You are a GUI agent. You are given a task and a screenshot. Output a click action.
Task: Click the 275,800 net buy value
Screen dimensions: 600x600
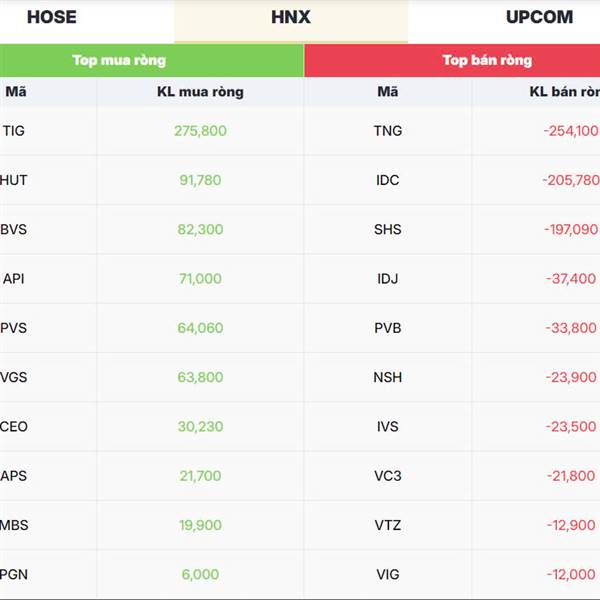[201, 131]
